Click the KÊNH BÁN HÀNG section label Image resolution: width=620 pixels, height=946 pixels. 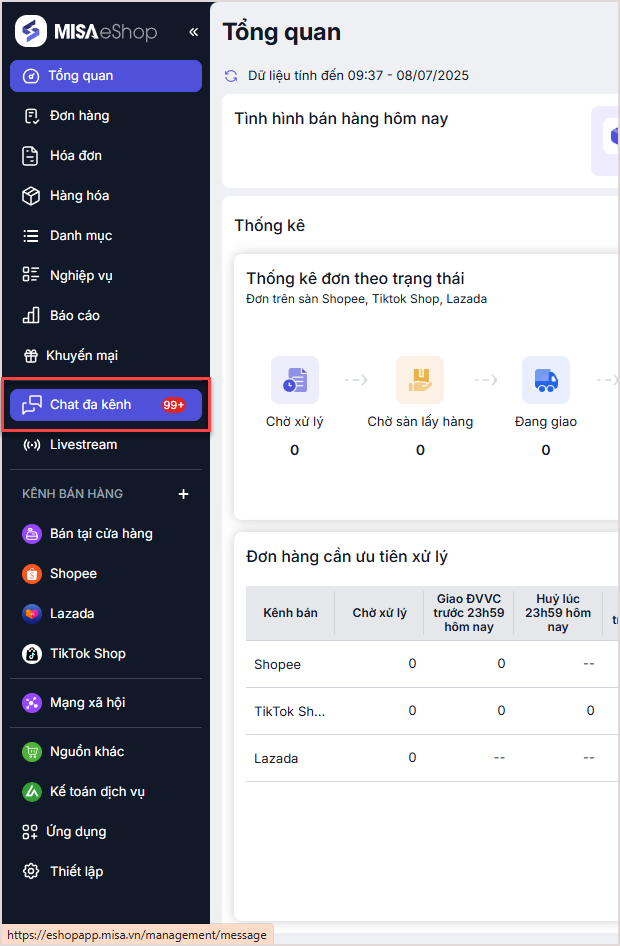click(72, 494)
